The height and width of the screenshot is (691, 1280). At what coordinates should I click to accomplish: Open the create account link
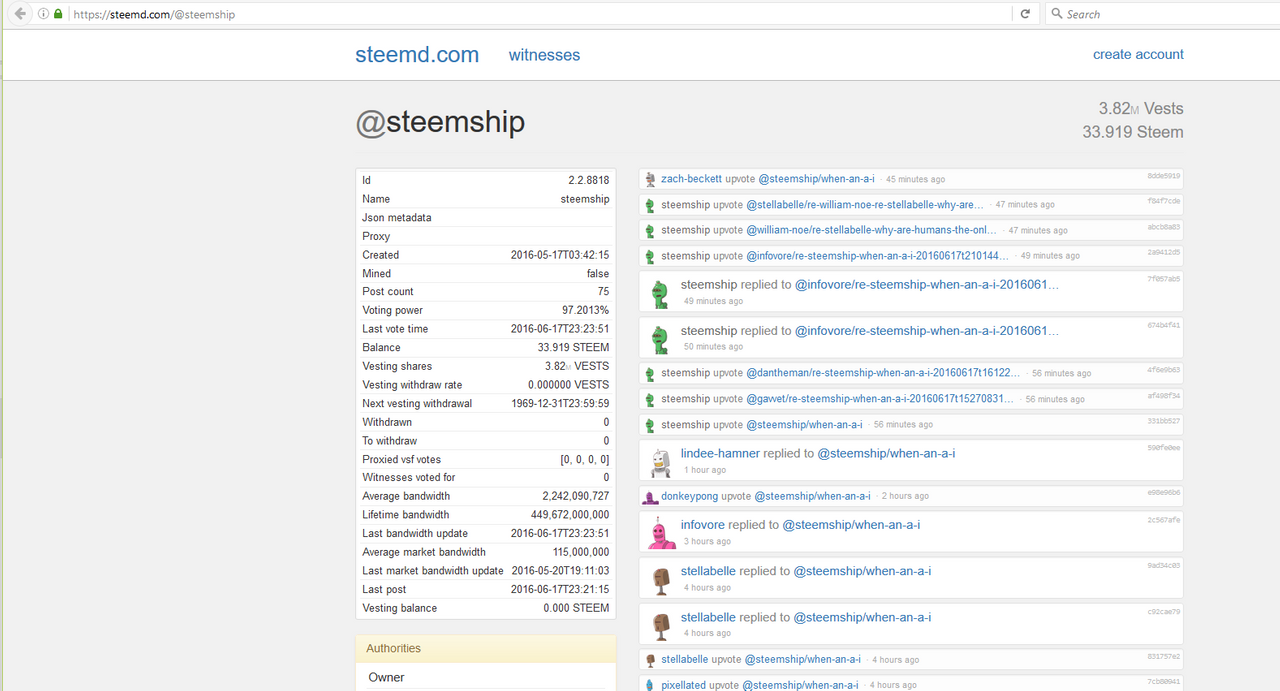point(1138,54)
